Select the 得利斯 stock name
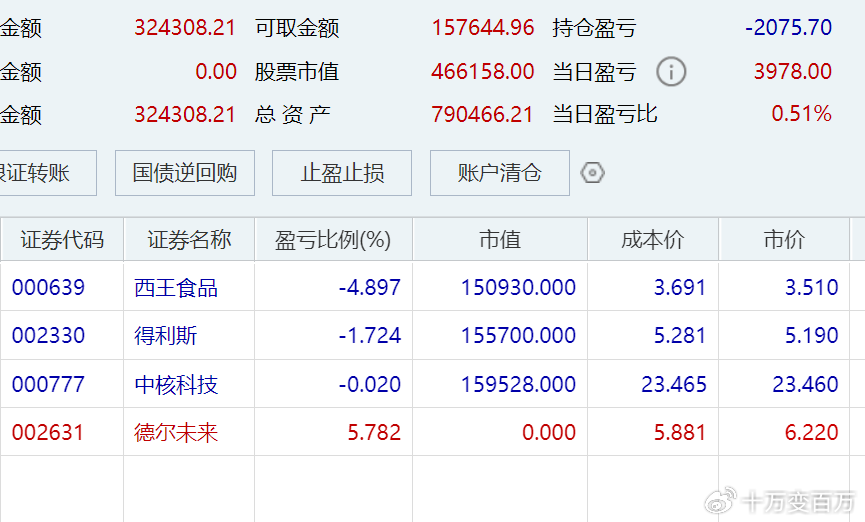The image size is (865, 522). point(166,336)
